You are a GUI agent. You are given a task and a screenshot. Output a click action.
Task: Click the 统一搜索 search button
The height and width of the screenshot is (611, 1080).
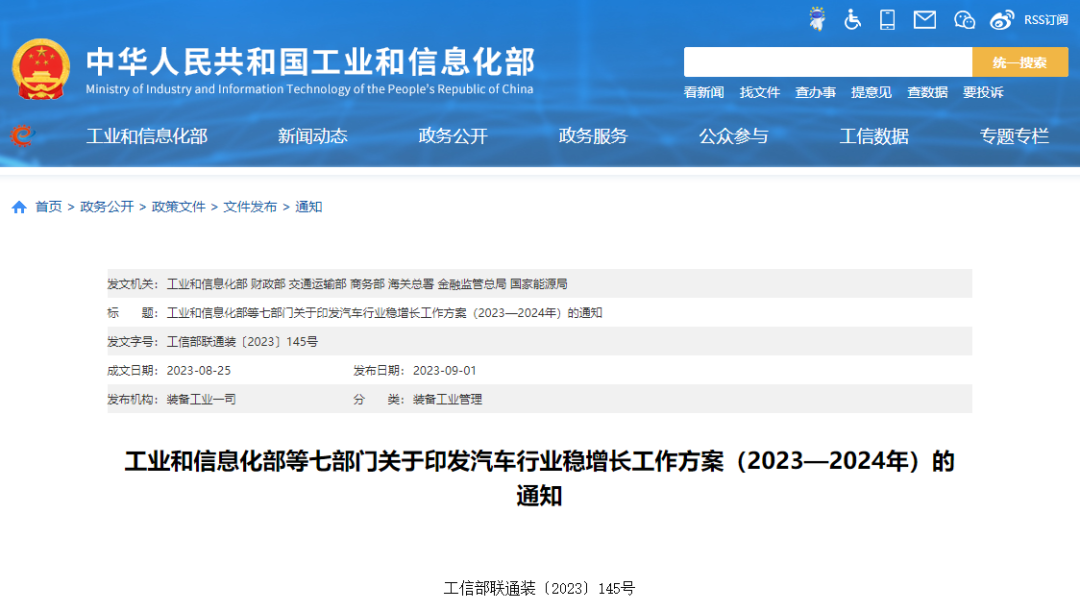coord(1019,62)
